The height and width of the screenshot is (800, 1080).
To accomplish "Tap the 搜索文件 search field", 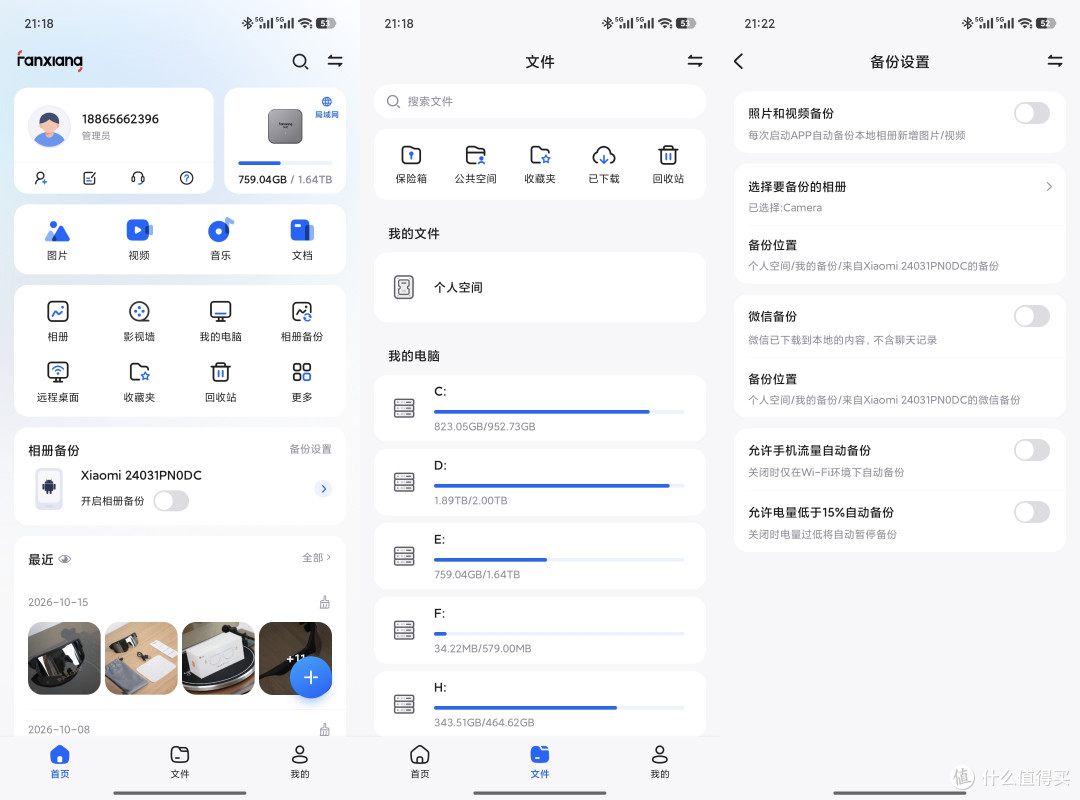I will (540, 101).
